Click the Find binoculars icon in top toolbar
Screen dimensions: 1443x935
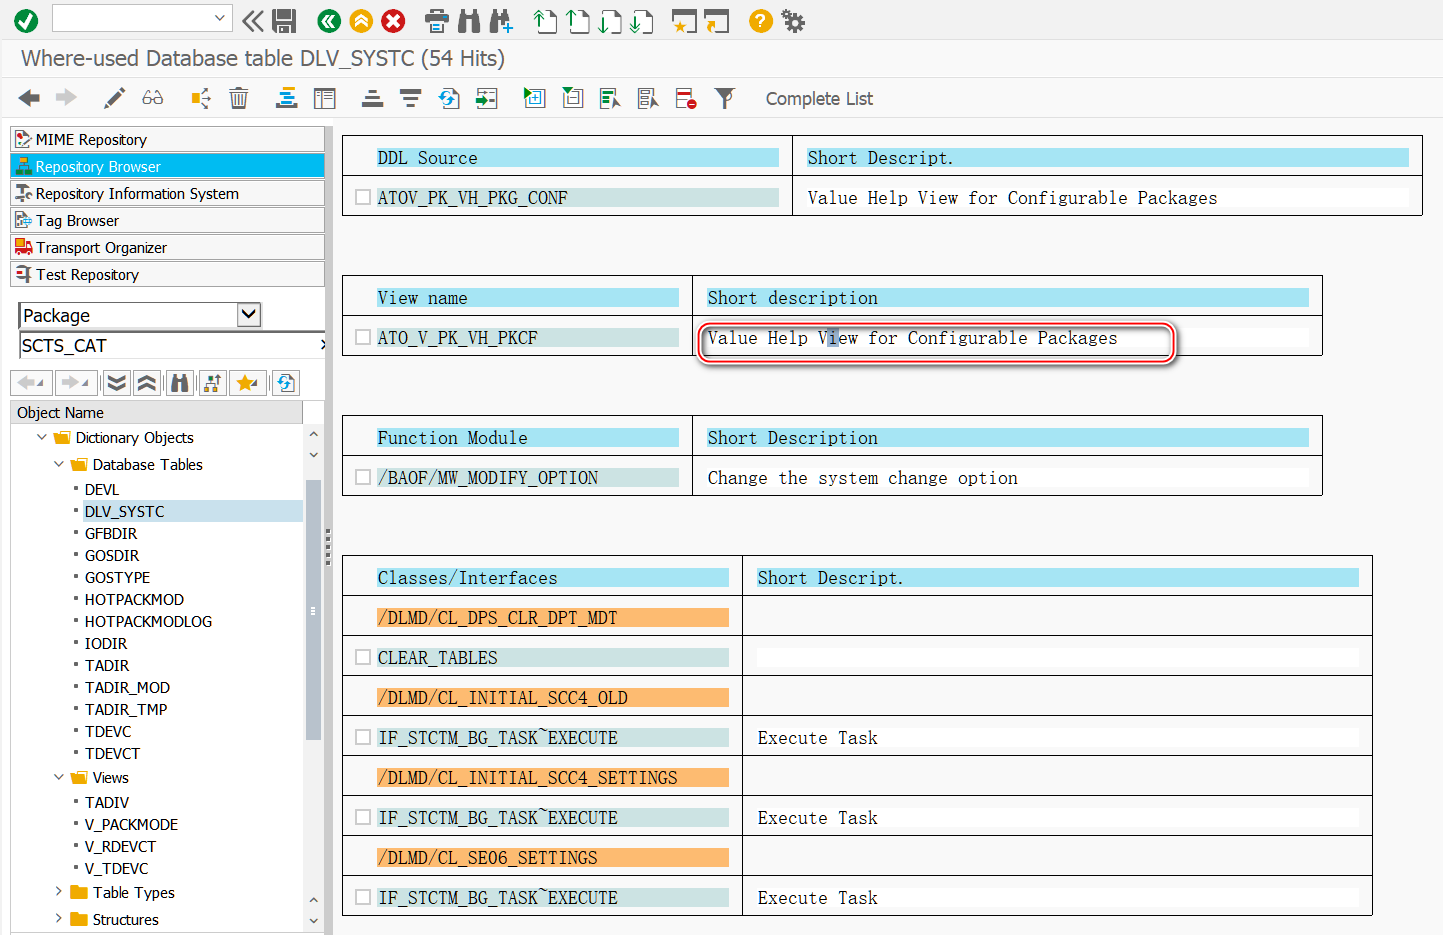469,21
